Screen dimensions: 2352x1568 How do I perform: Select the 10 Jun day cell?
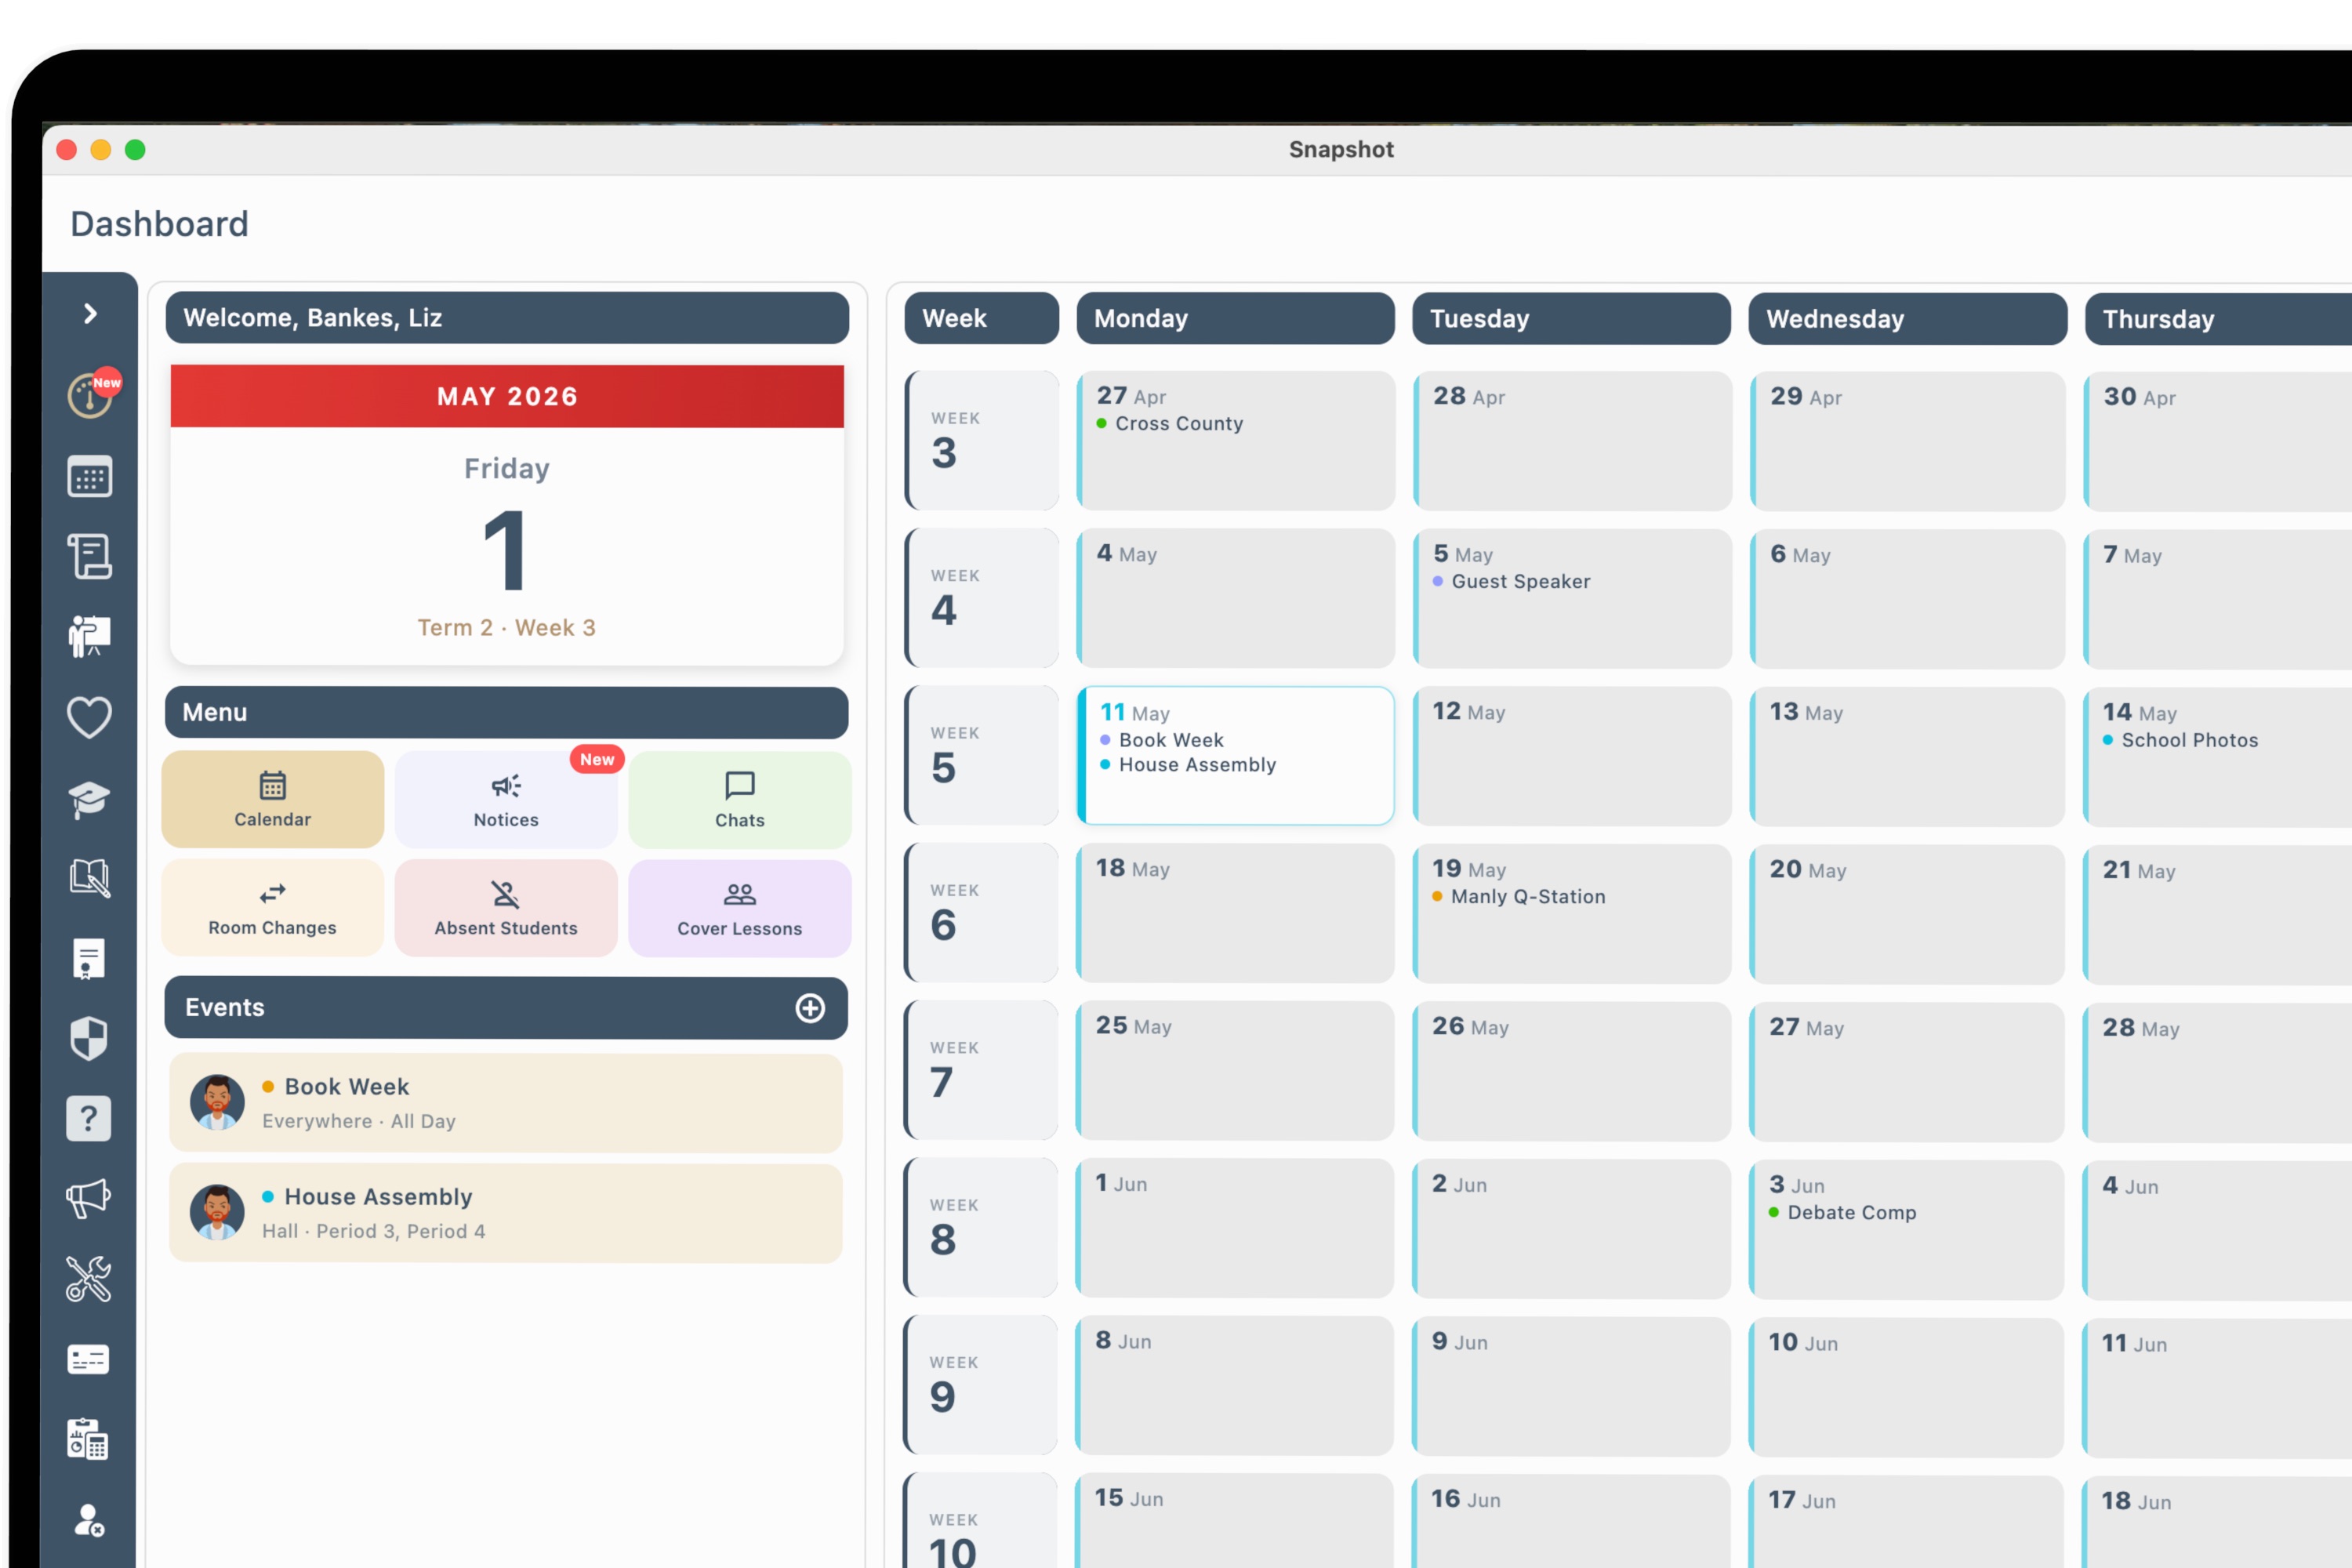(x=1908, y=1386)
